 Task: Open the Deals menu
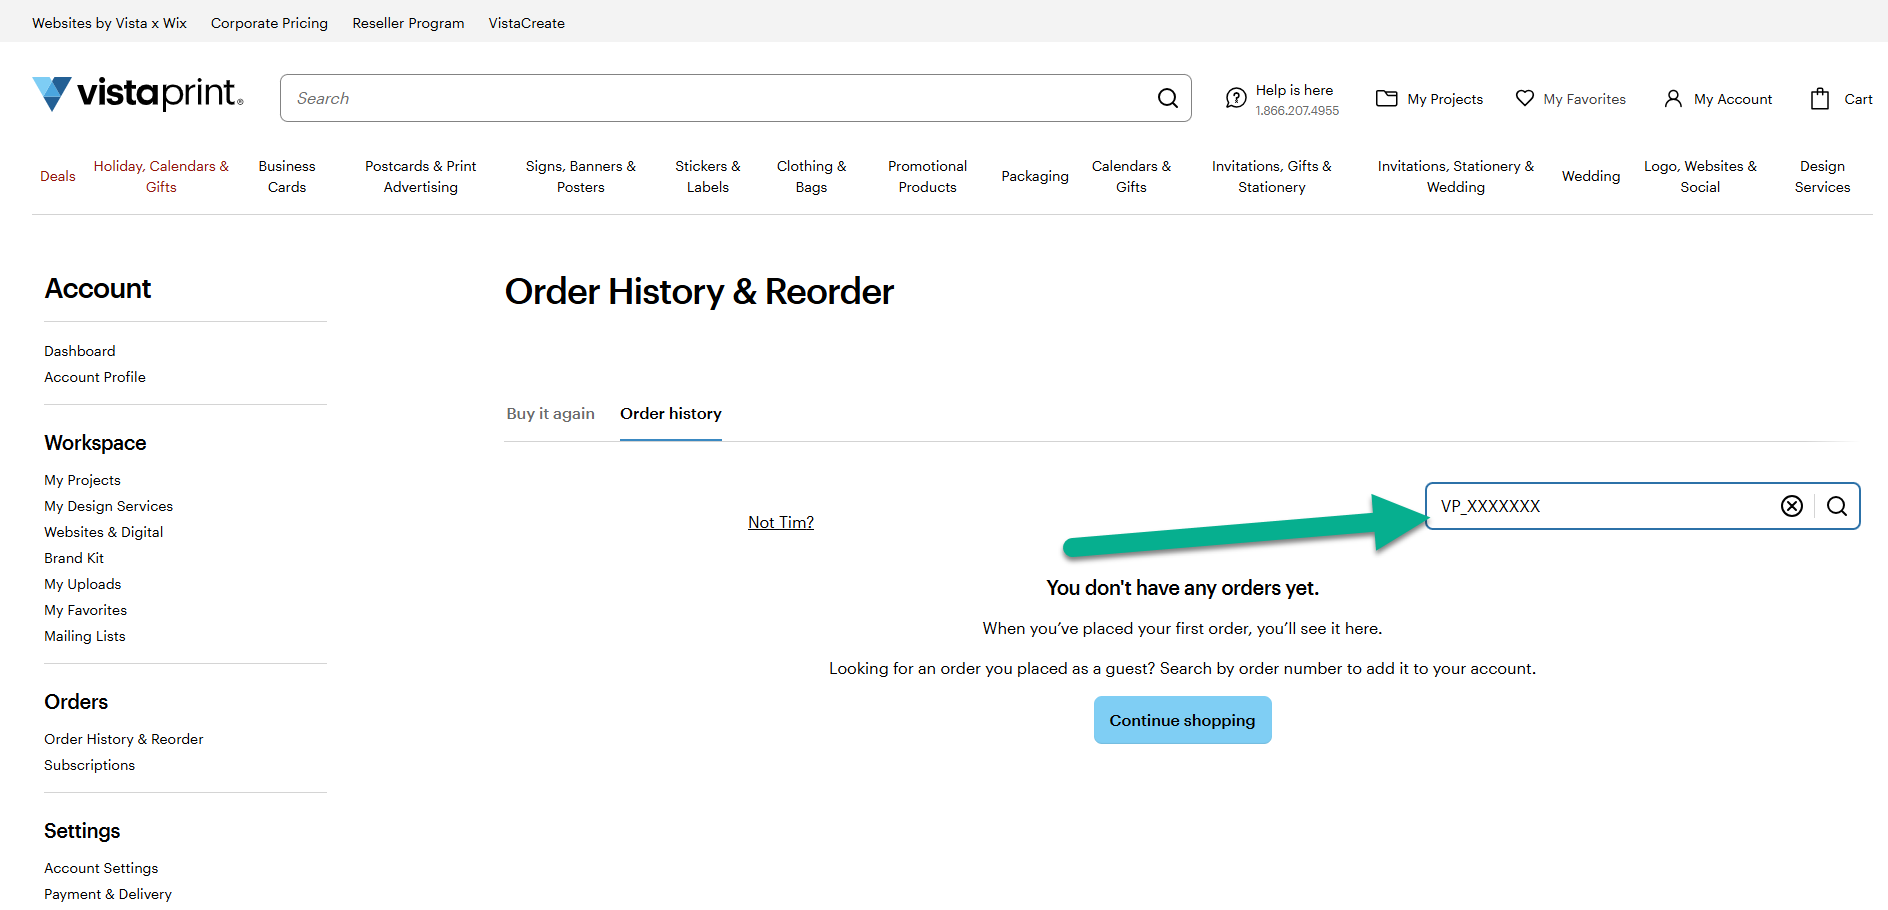pyautogui.click(x=57, y=176)
